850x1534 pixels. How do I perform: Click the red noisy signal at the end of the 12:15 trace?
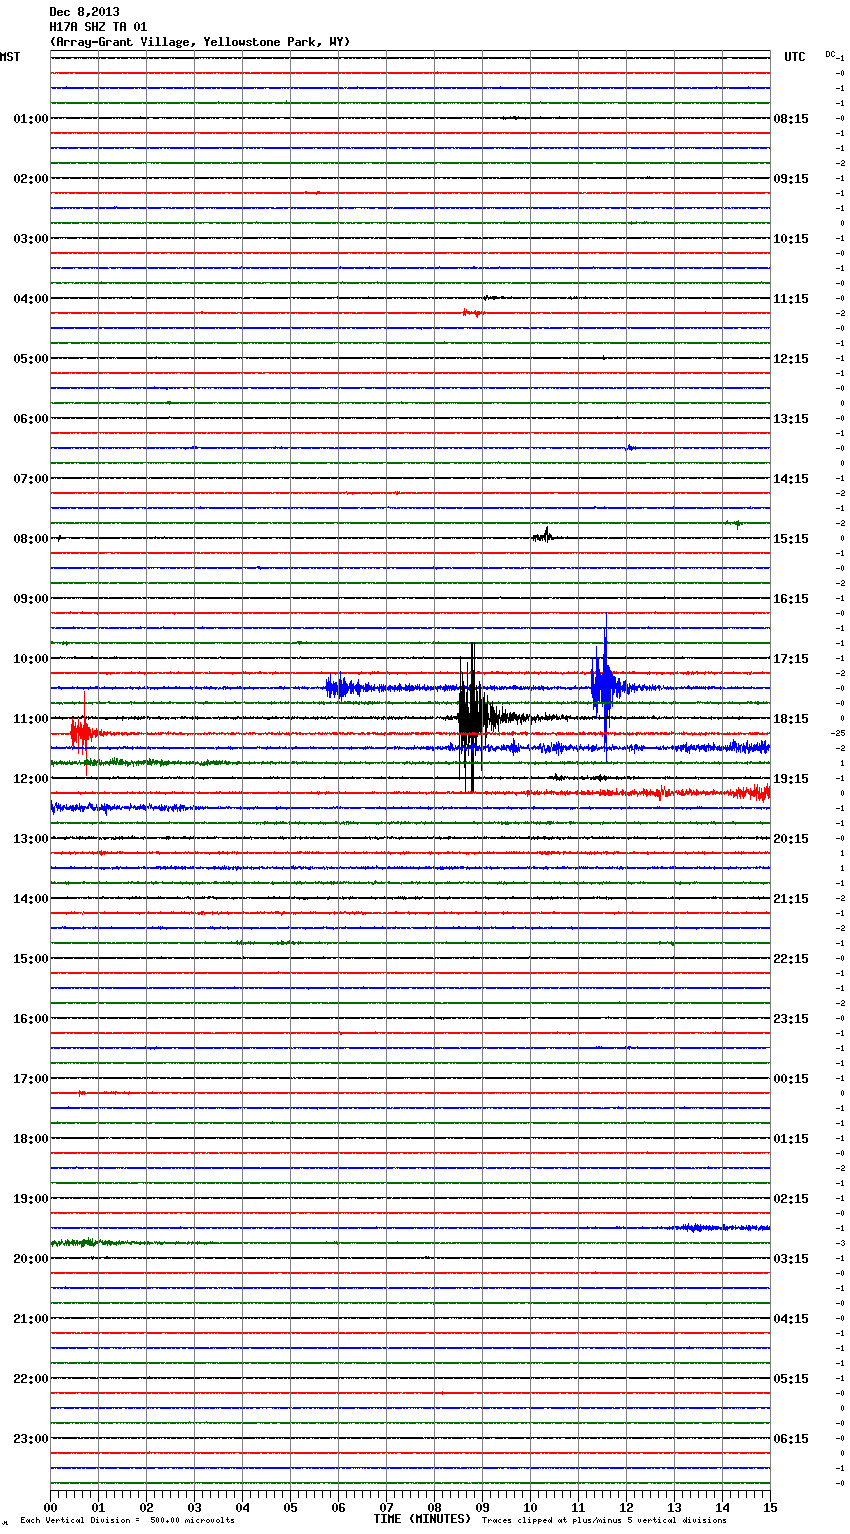coord(752,792)
